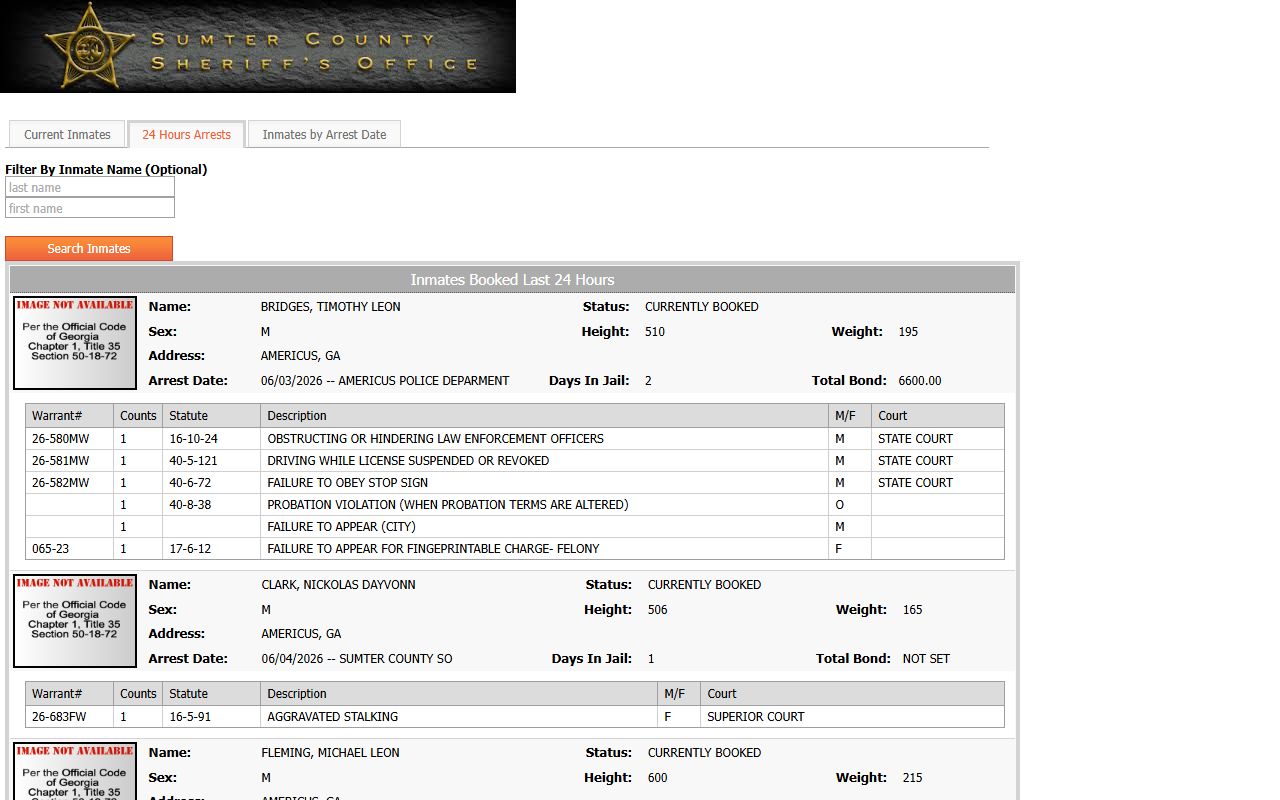Click warrant number 26-581MW
The height and width of the screenshot is (800, 1280).
(x=60, y=461)
